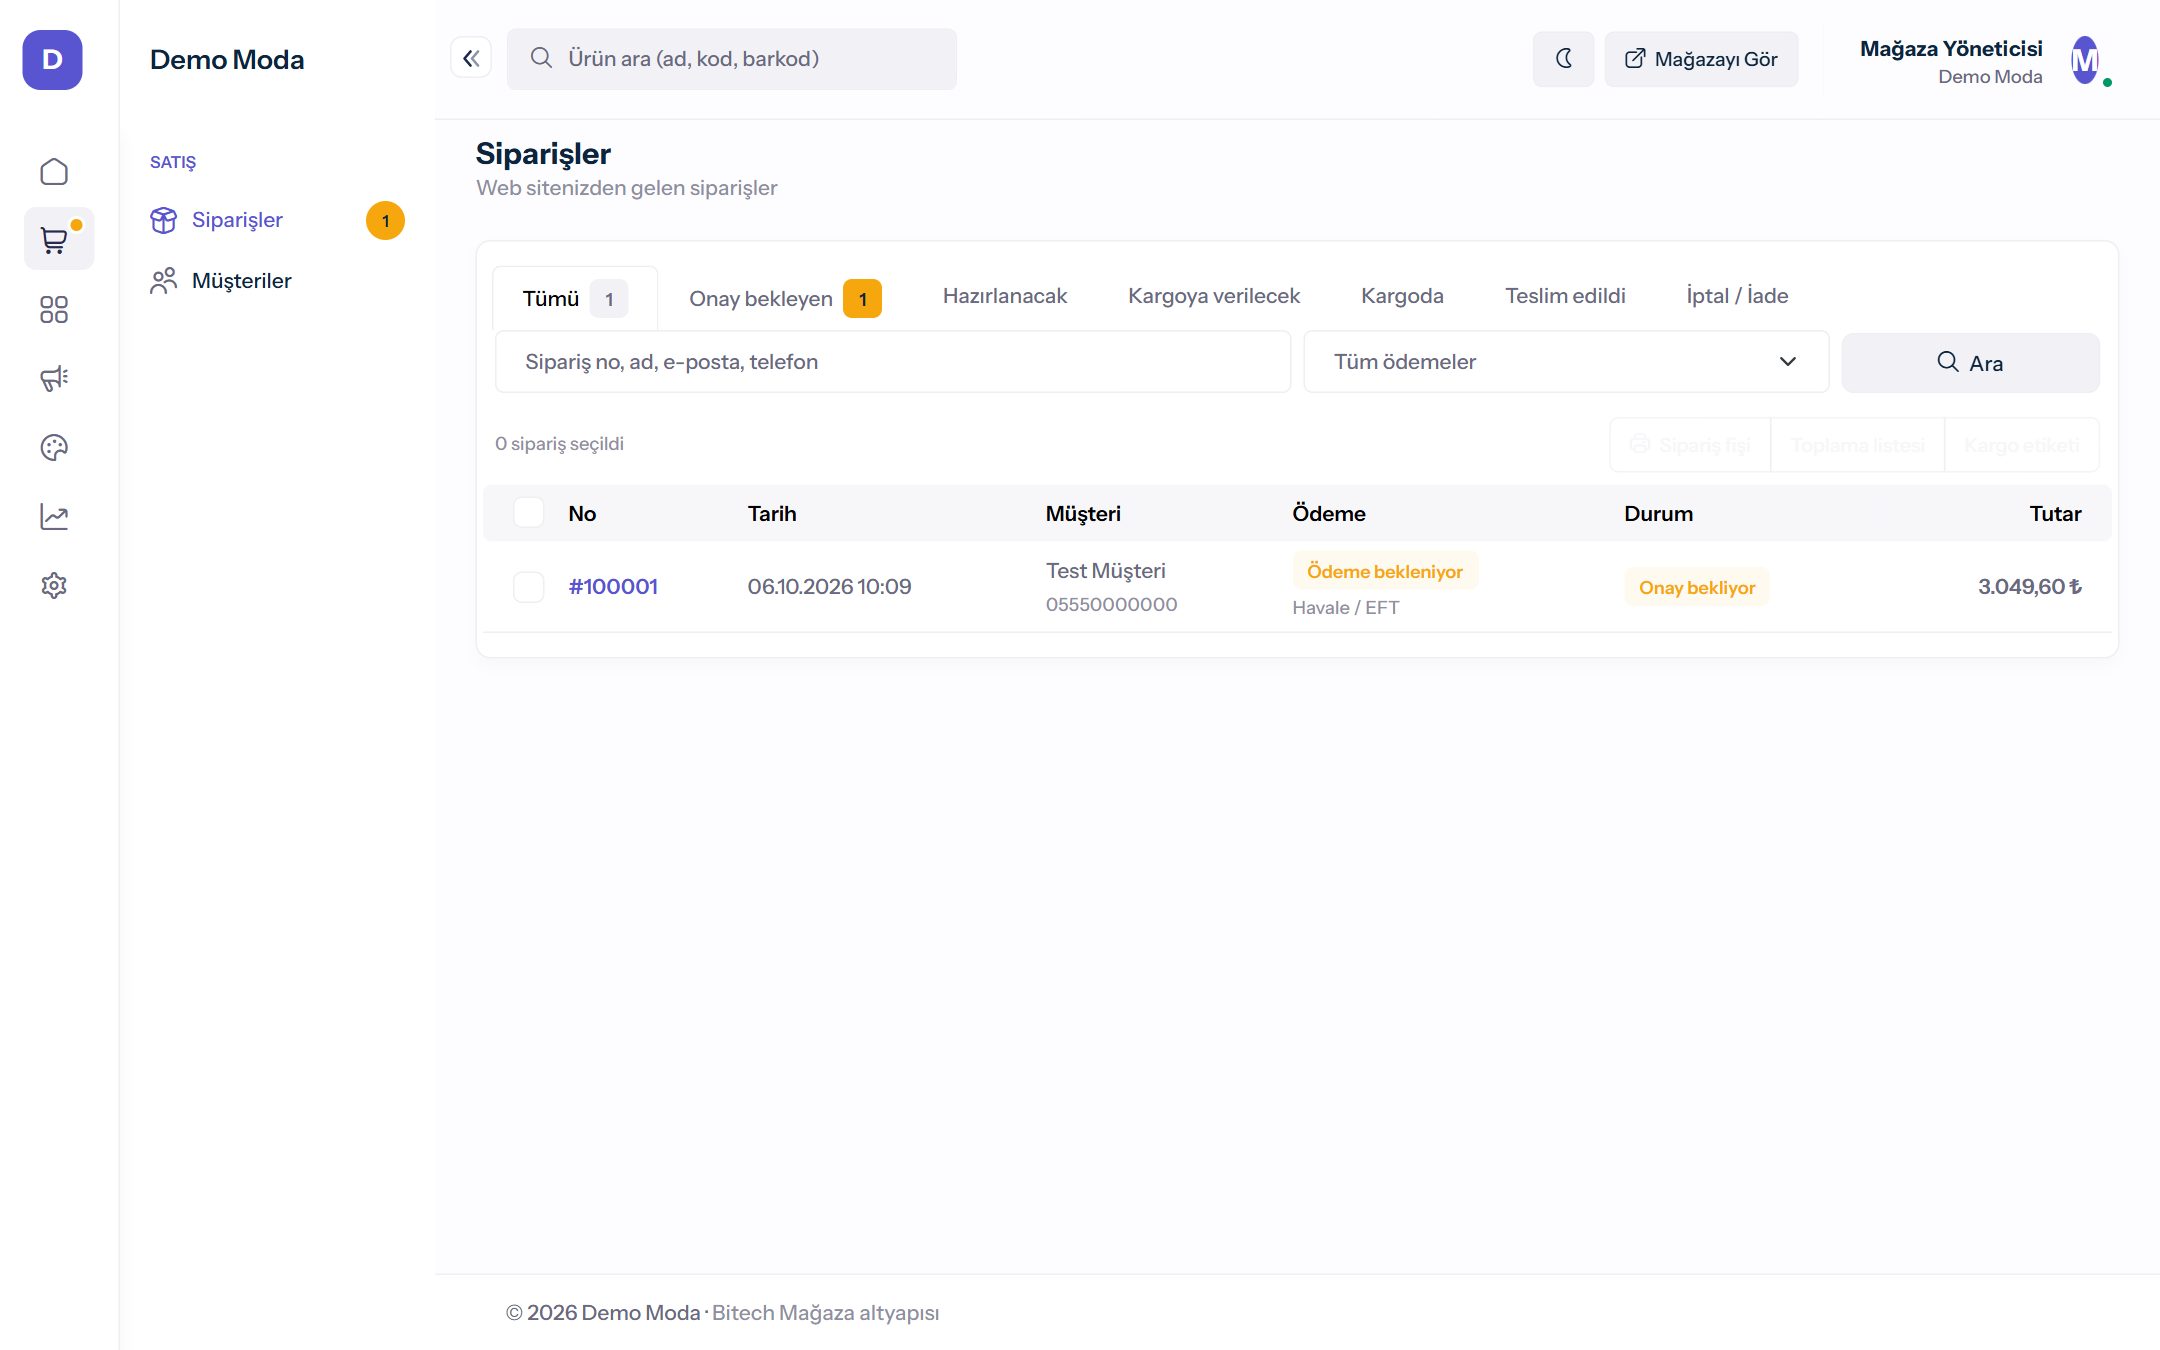Open the chart reports icon
This screenshot has width=2160, height=1350.
tap(54, 516)
